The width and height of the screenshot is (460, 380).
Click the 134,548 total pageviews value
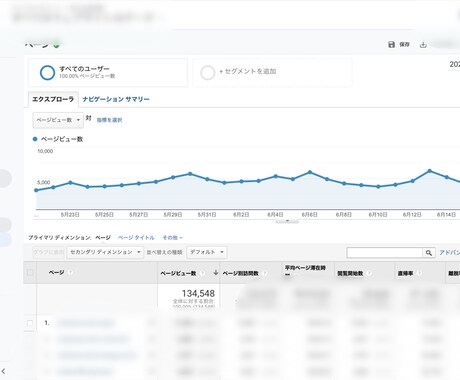coord(198,294)
